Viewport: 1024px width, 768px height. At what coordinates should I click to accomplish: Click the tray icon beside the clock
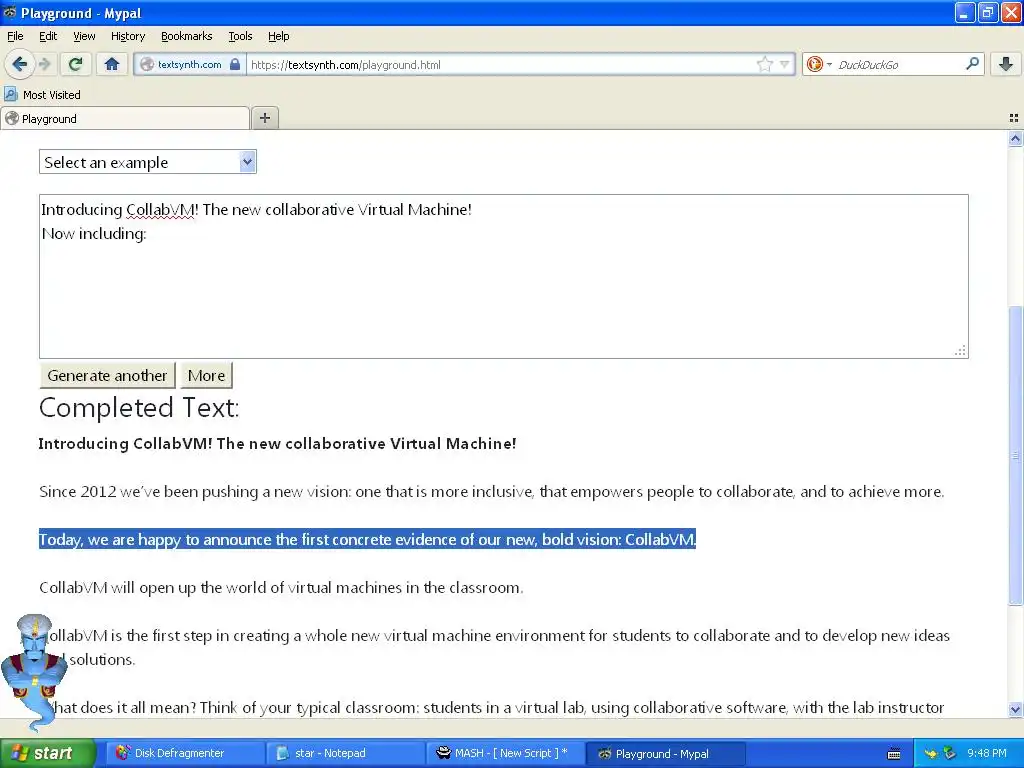point(950,754)
